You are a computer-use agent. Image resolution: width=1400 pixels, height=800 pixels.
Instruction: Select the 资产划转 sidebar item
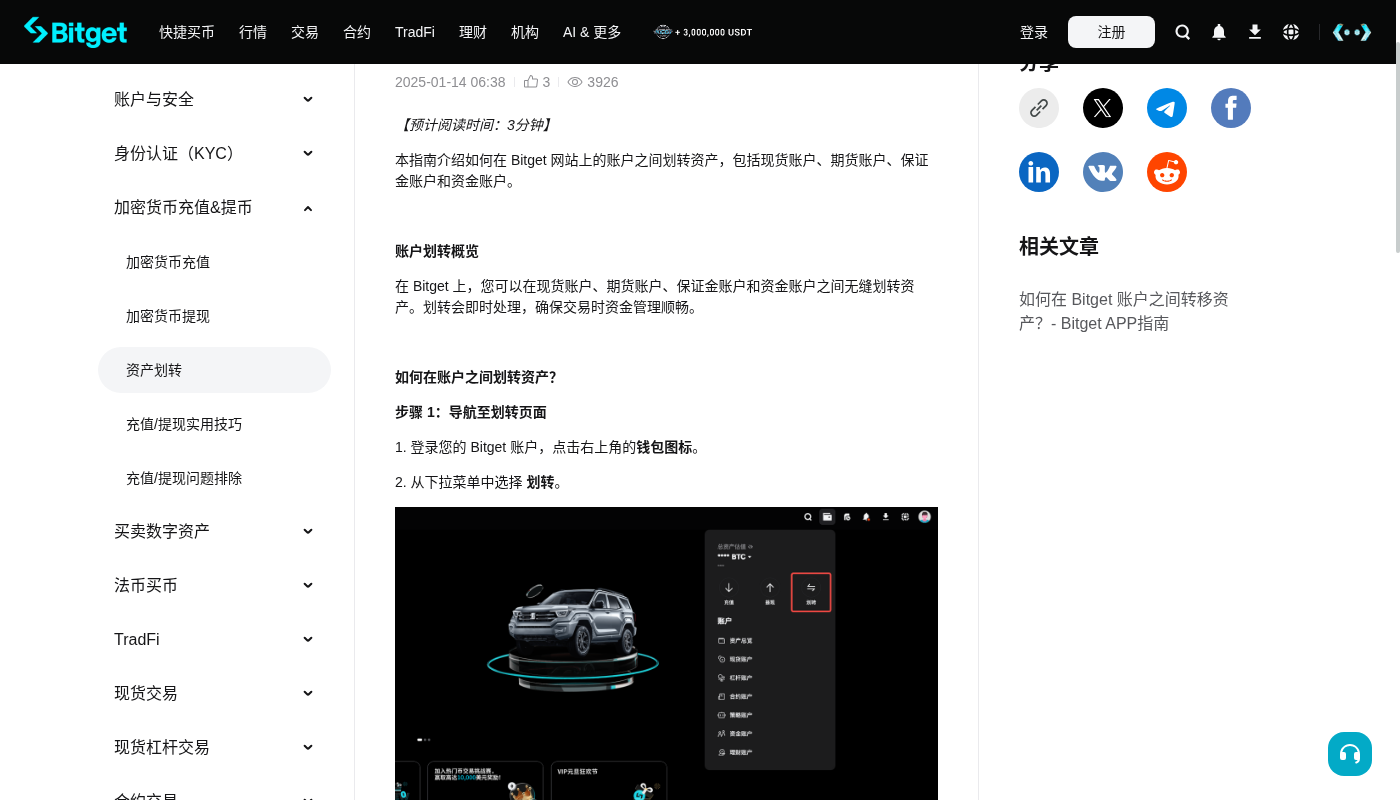point(214,370)
